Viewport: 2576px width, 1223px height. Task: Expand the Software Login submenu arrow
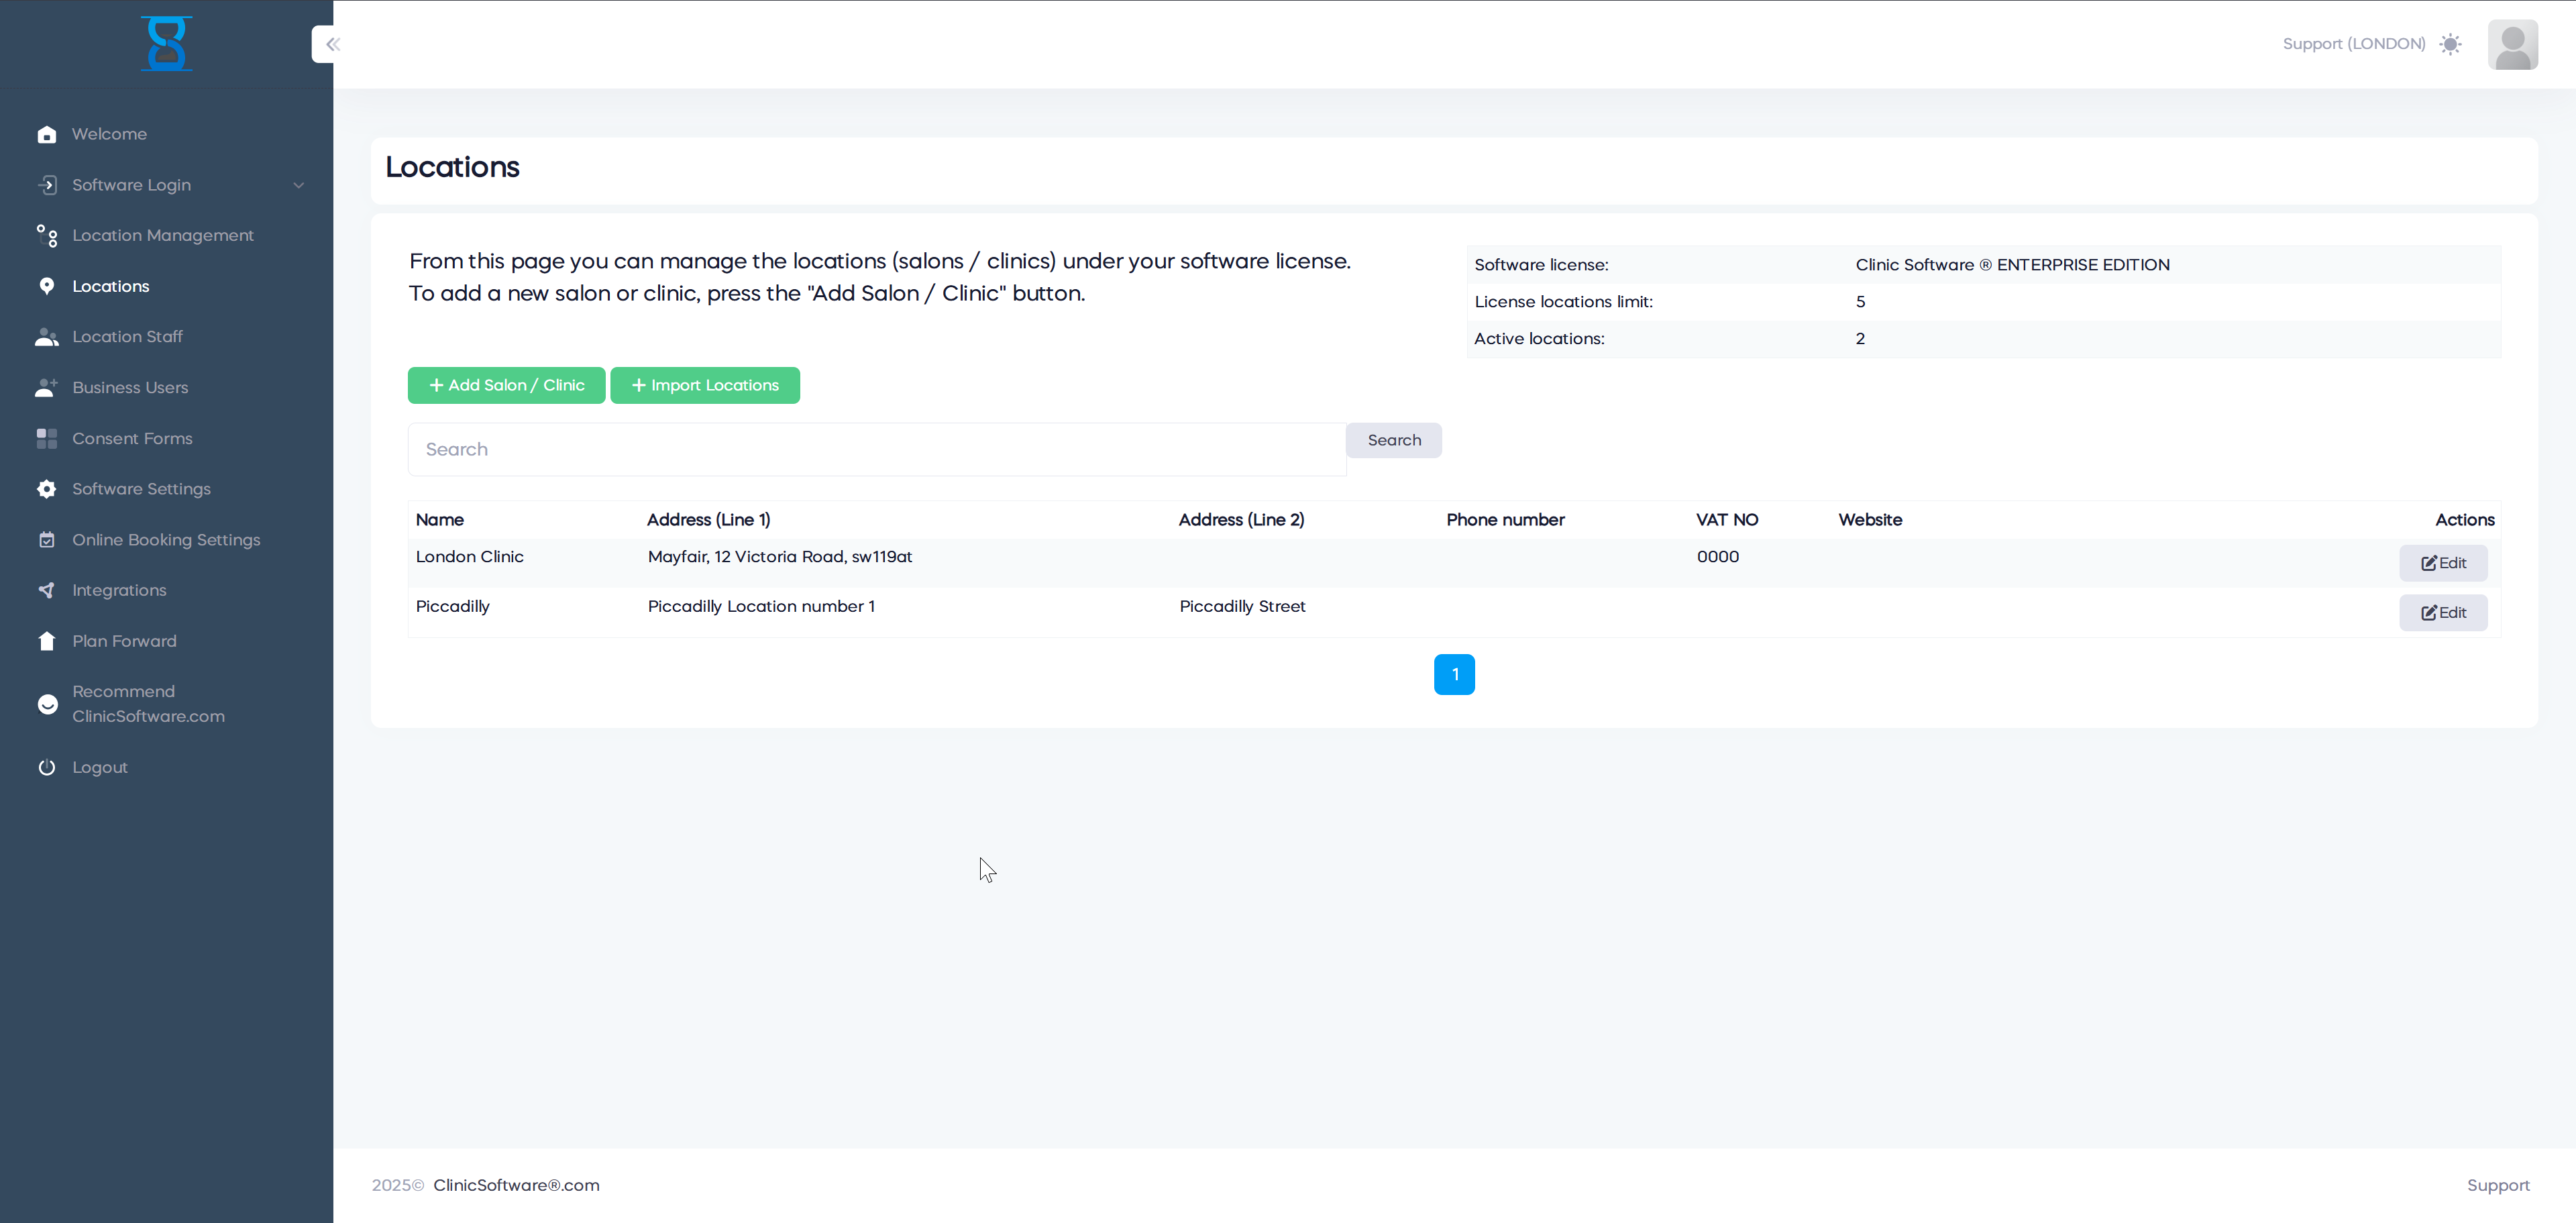(x=298, y=185)
